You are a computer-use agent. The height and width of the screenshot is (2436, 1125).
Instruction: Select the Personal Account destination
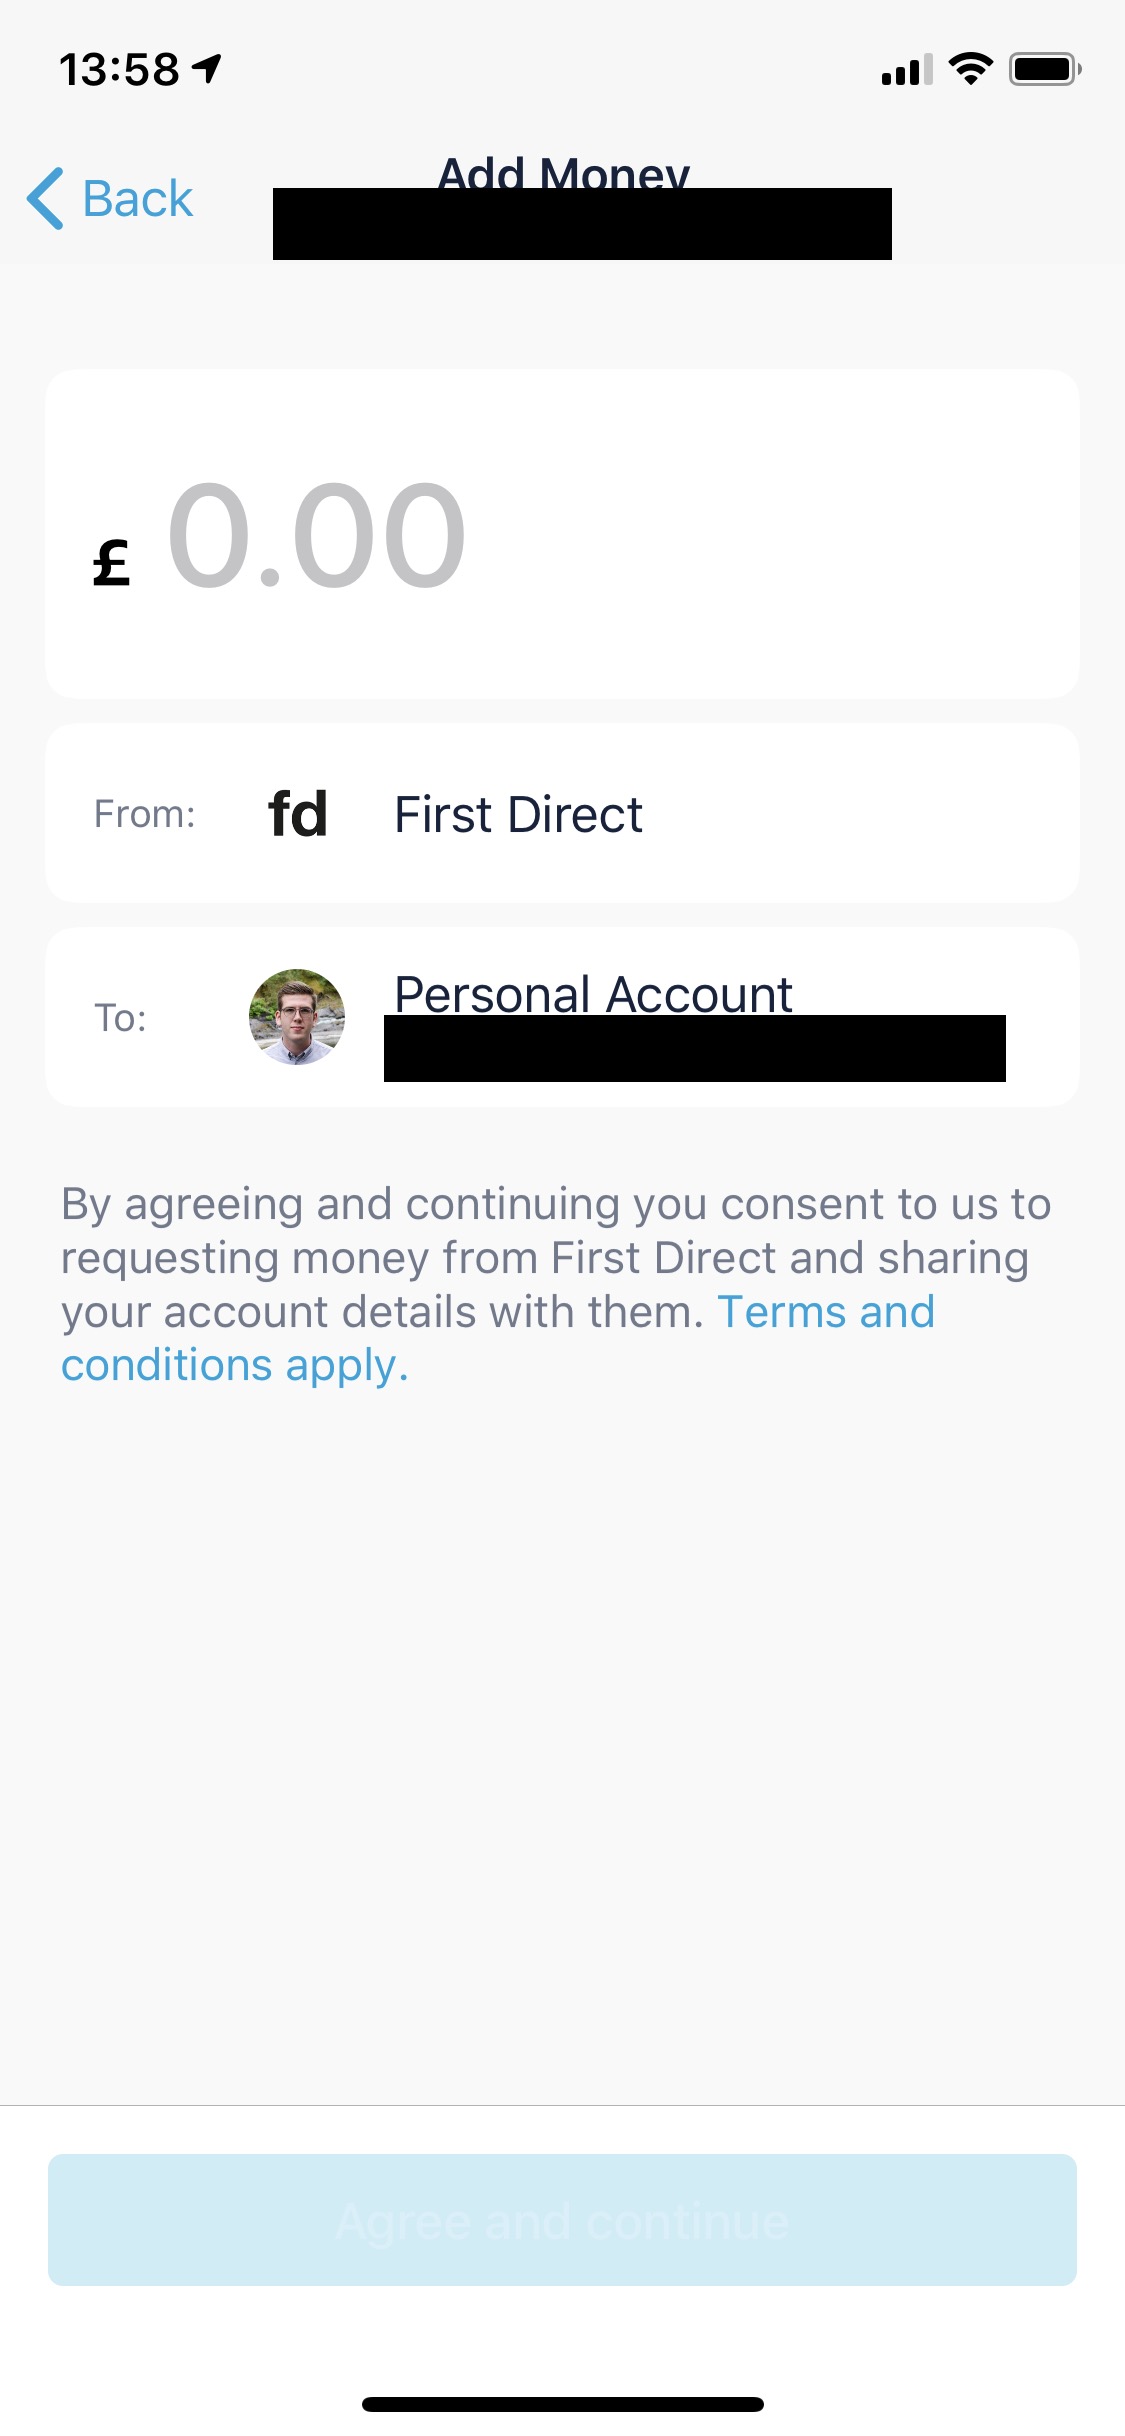point(593,994)
